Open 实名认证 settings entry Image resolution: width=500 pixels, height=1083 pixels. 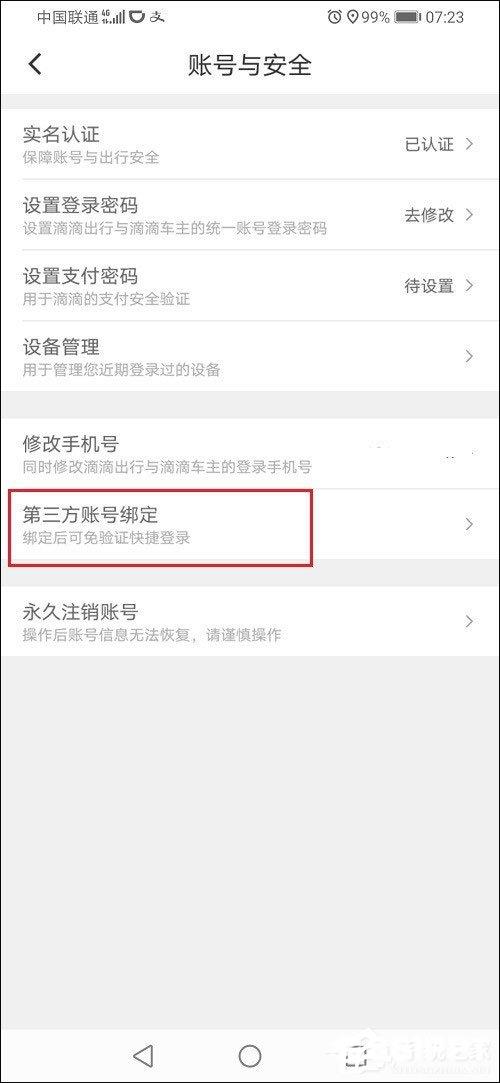click(250, 144)
